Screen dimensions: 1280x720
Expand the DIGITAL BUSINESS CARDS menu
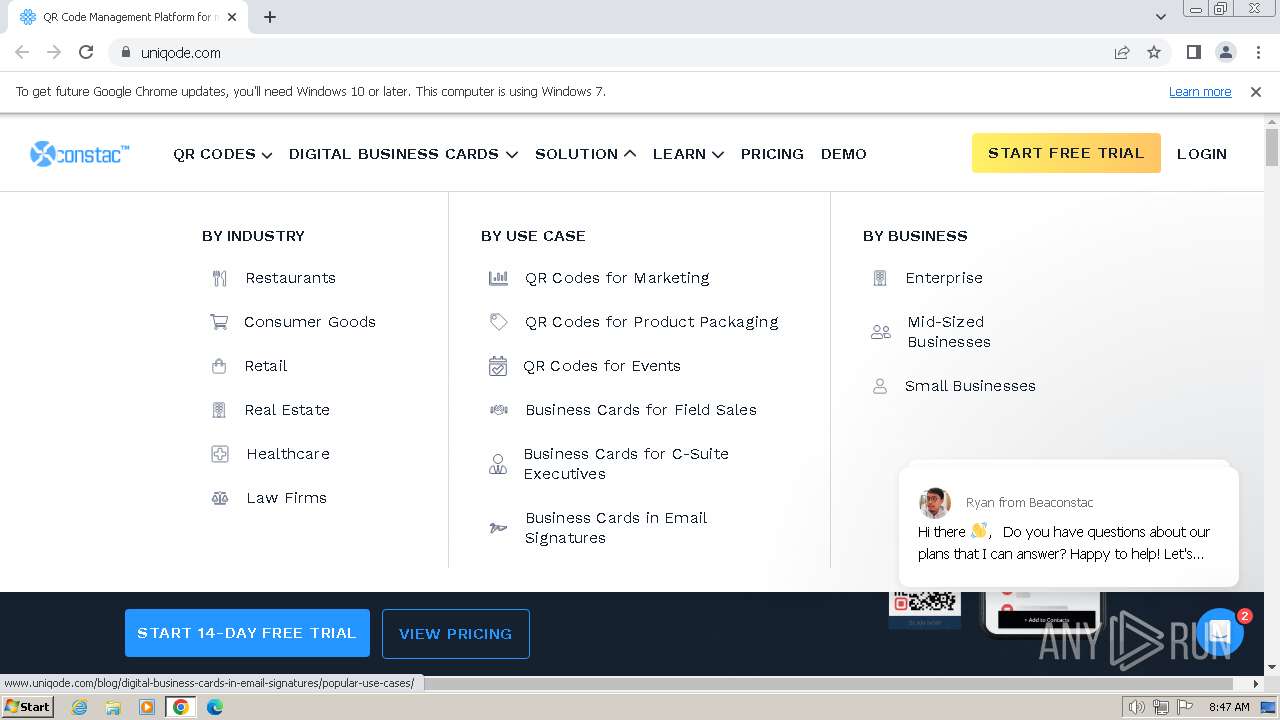(x=403, y=154)
